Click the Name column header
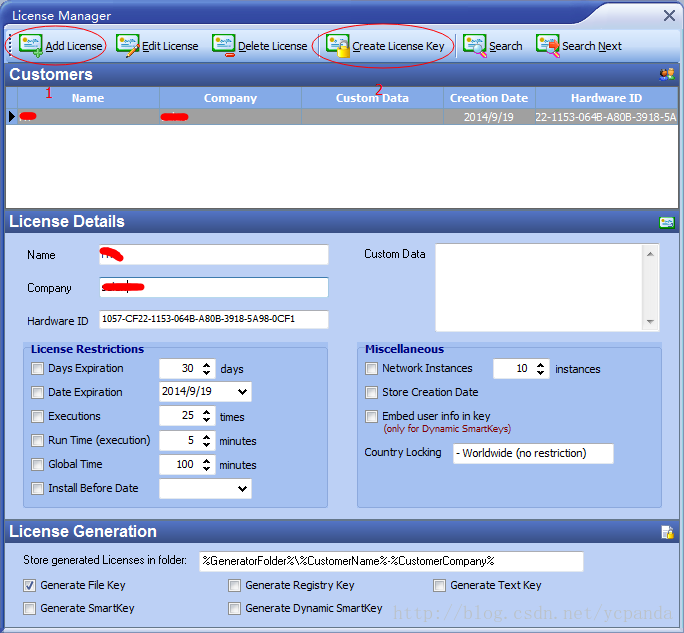The height and width of the screenshot is (633, 684). [88, 98]
